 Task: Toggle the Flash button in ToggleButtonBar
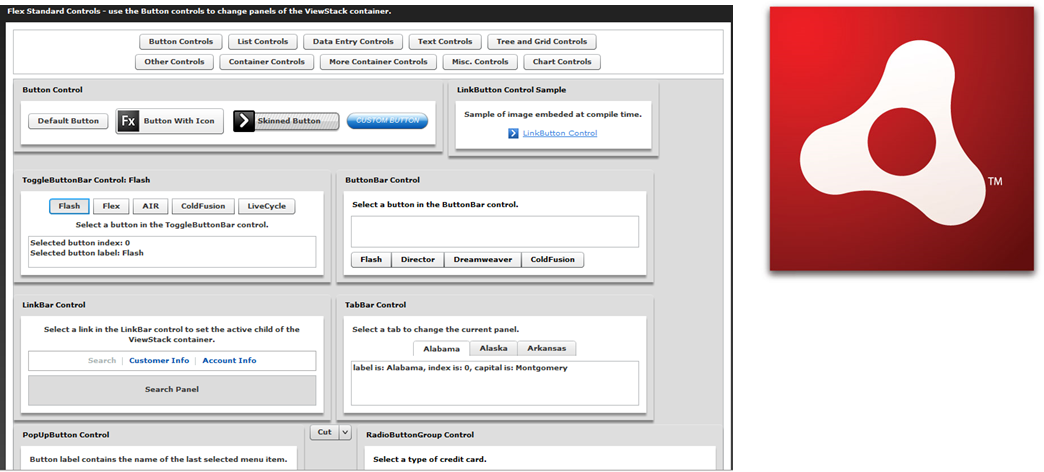(69, 206)
